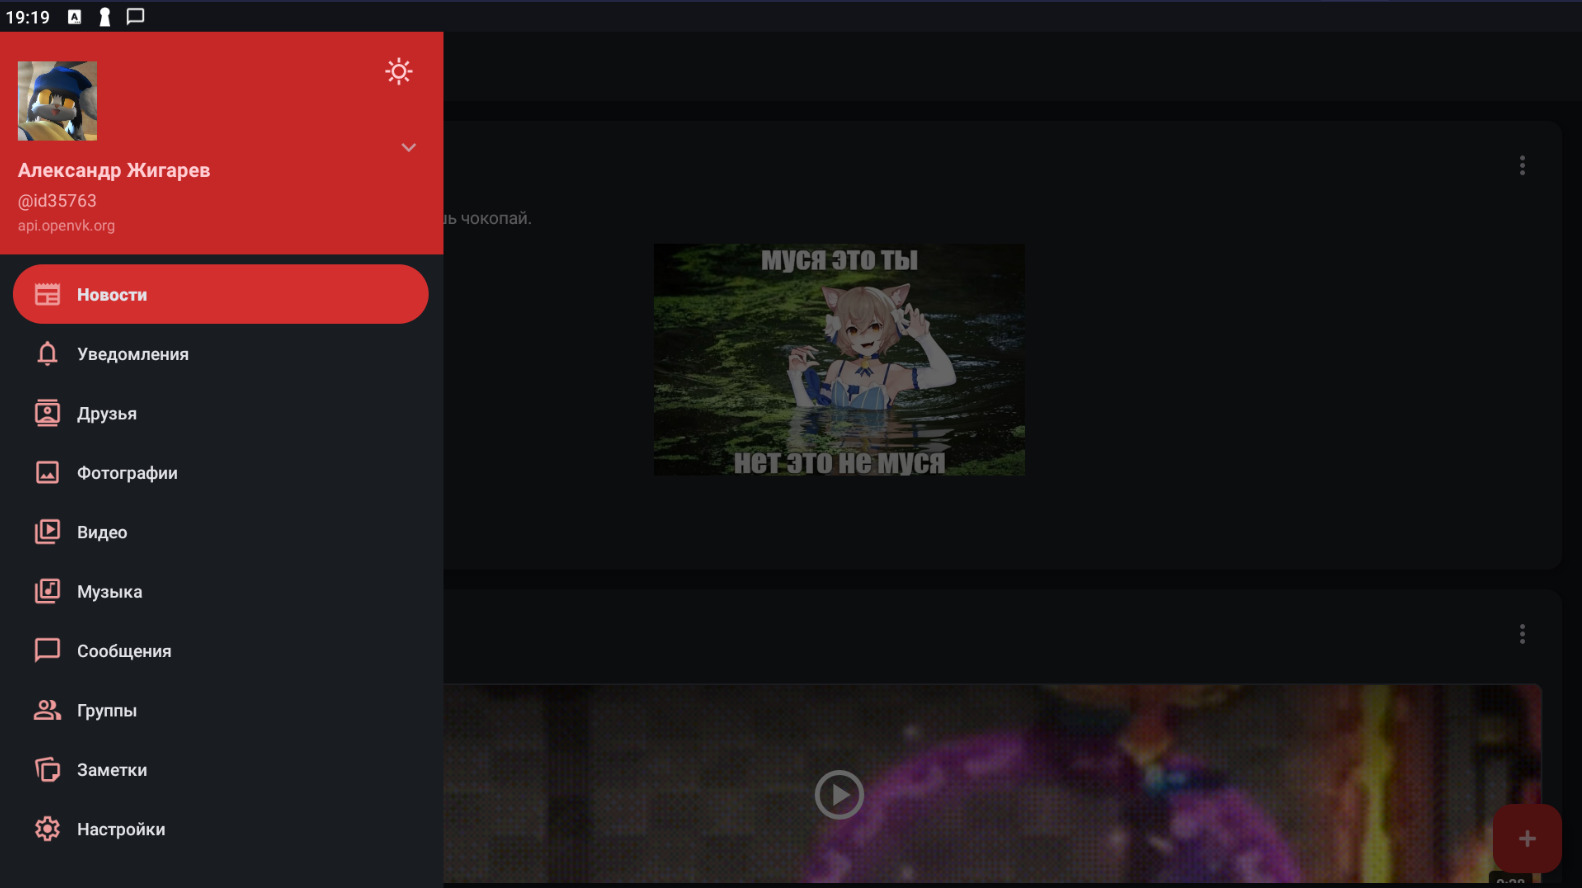Expand the account switcher chevron
Viewport: 1582px width, 888px height.
[408, 147]
